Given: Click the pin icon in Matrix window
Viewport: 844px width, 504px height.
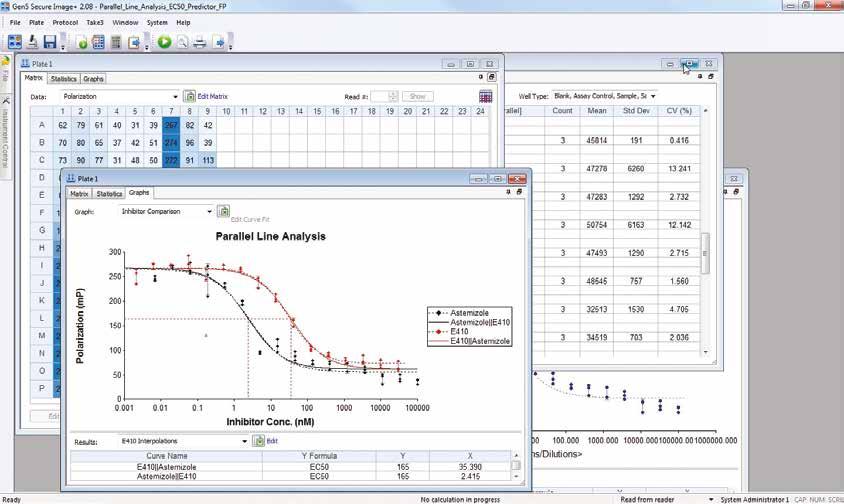Looking at the screenshot, I should coord(481,77).
